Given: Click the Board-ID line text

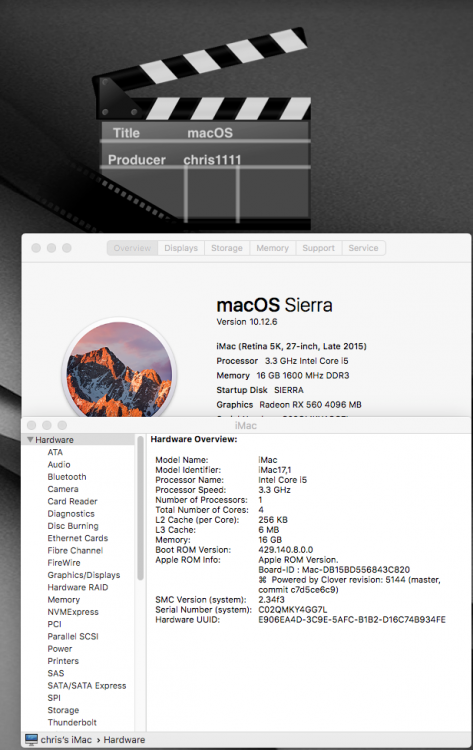Looking at the screenshot, I should pyautogui.click(x=334, y=570).
